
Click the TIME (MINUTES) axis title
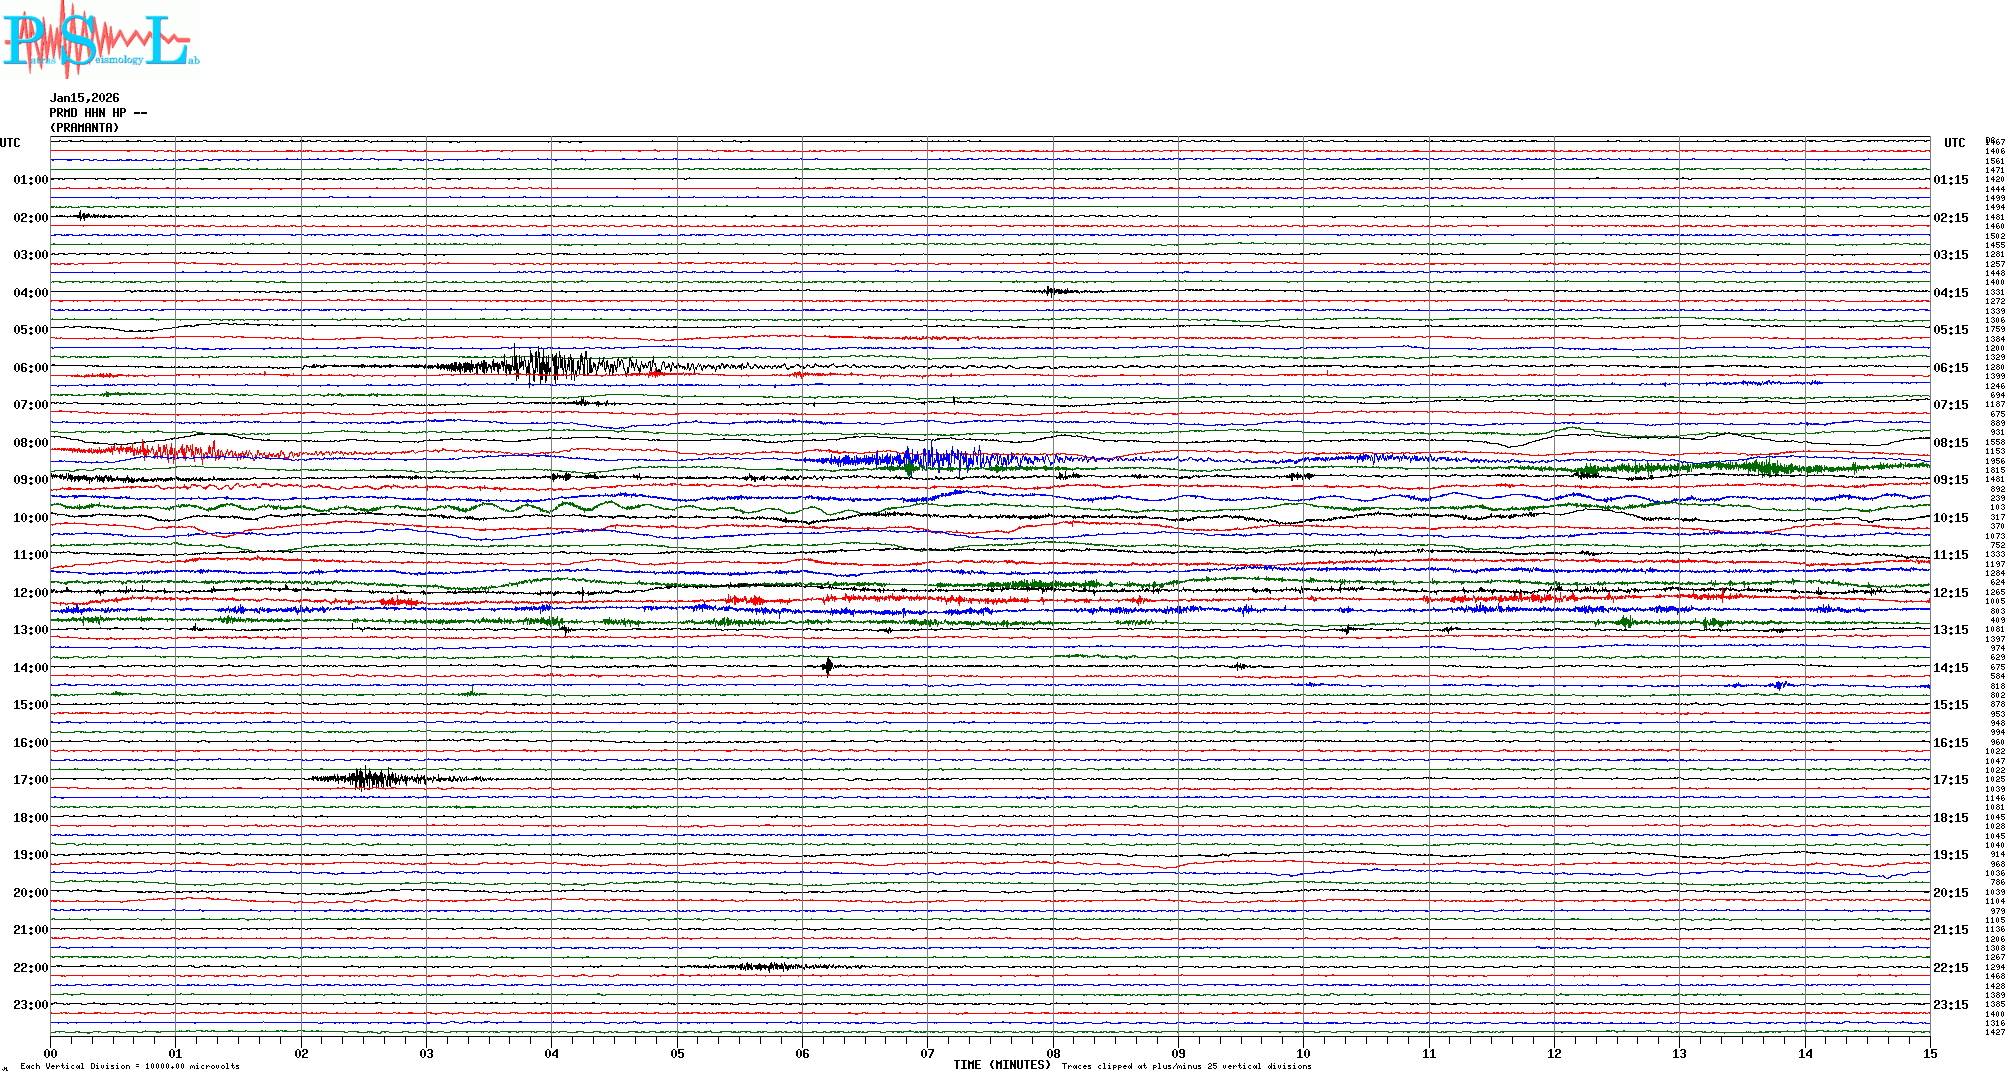[1002, 1065]
